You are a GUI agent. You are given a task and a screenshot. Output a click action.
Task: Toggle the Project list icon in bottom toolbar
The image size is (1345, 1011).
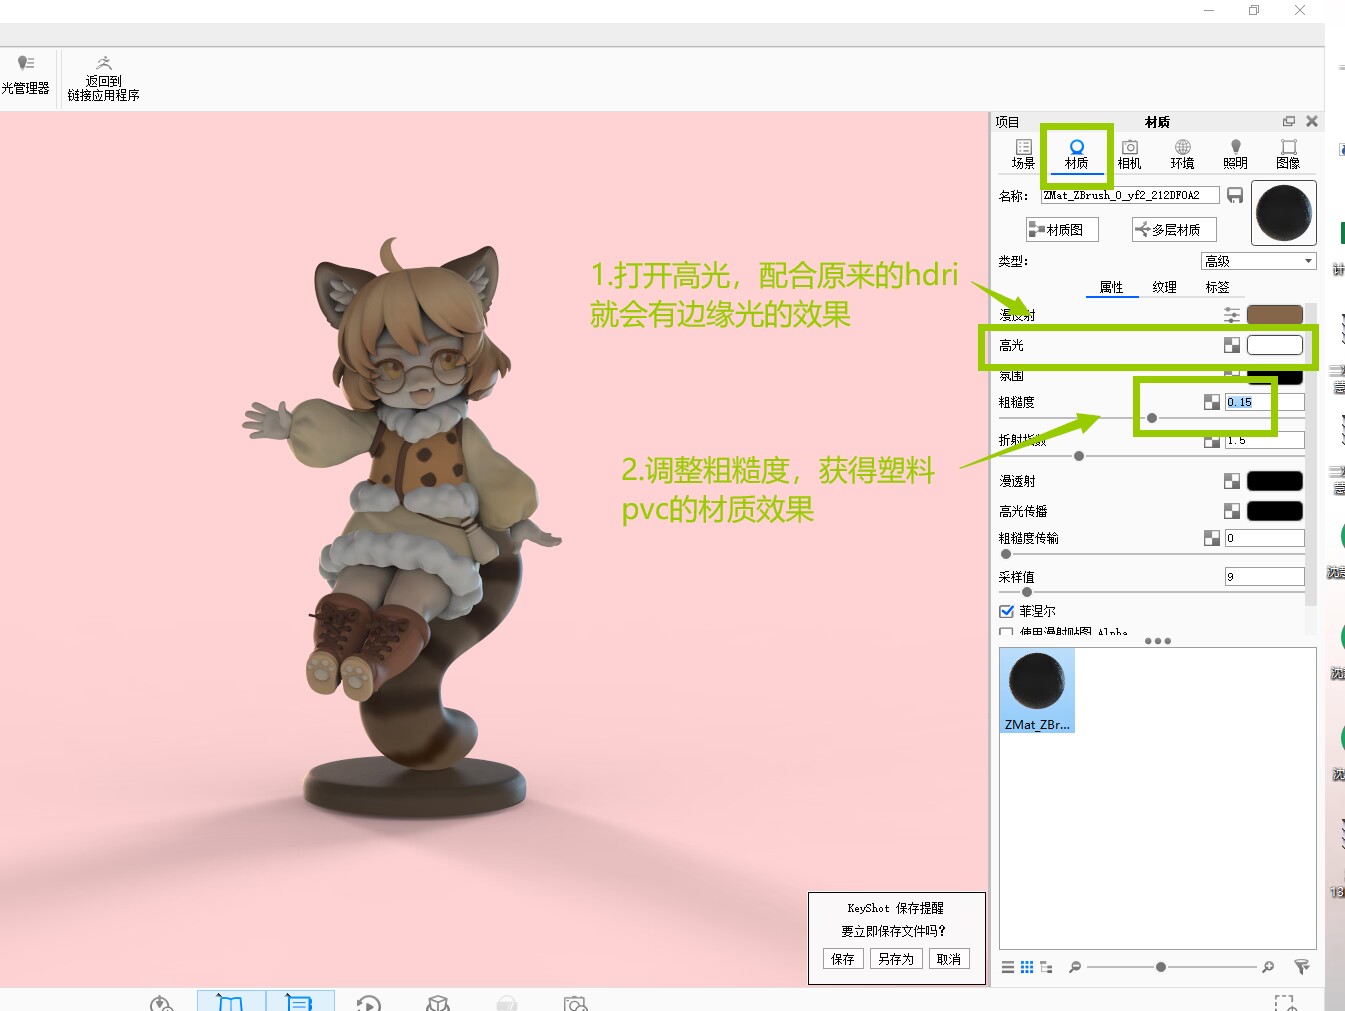tap(300, 1002)
